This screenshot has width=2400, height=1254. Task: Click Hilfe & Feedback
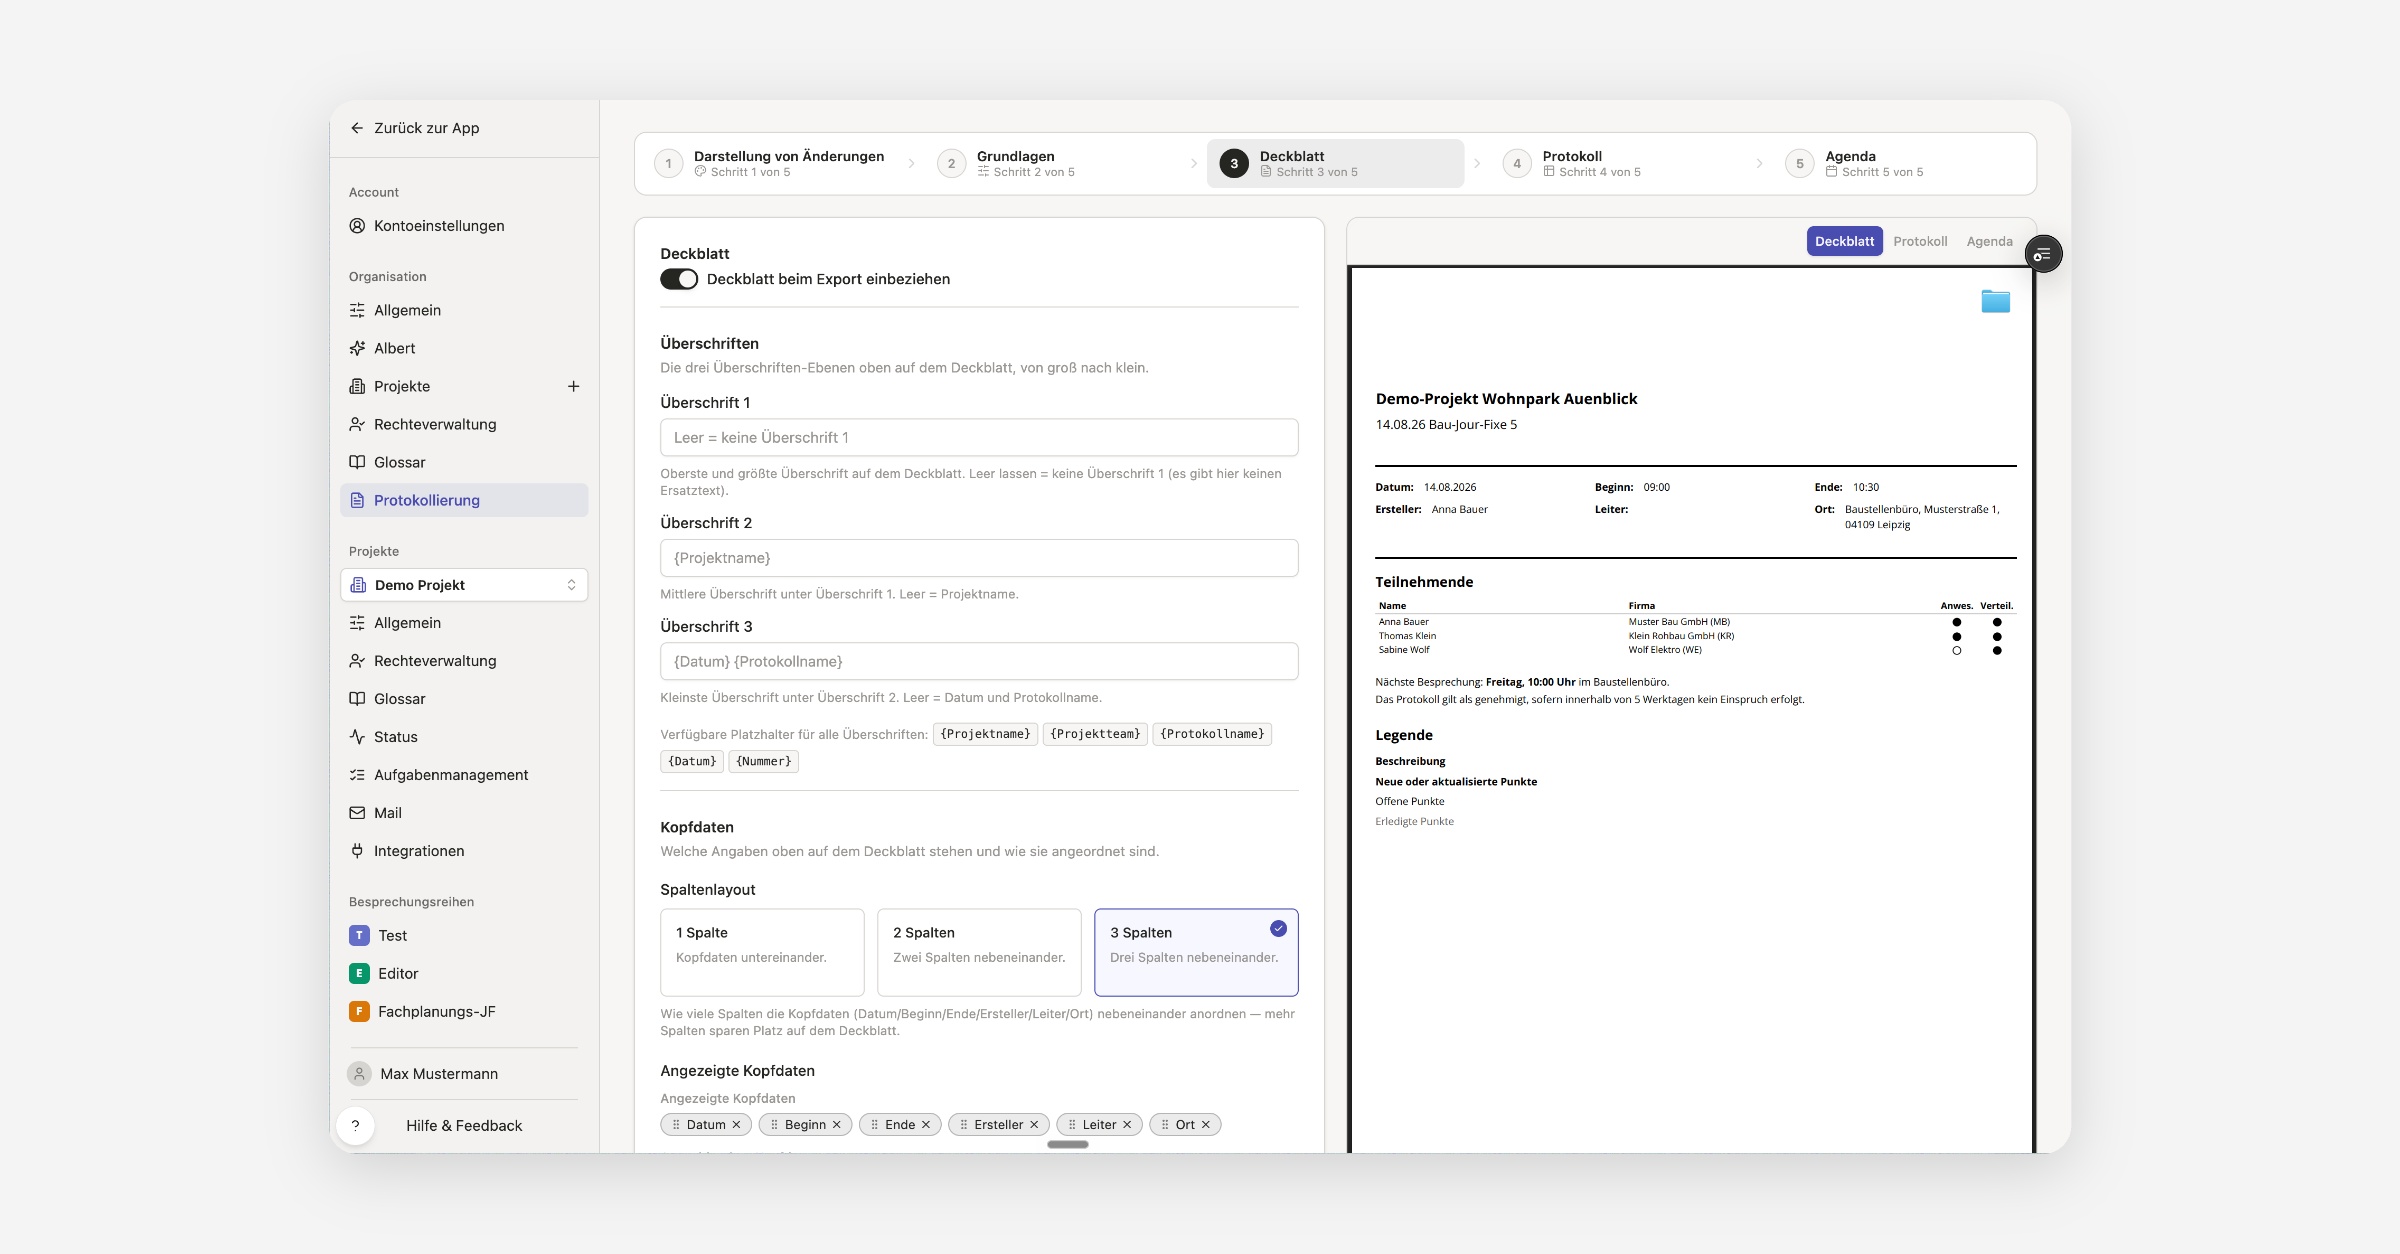[464, 1126]
